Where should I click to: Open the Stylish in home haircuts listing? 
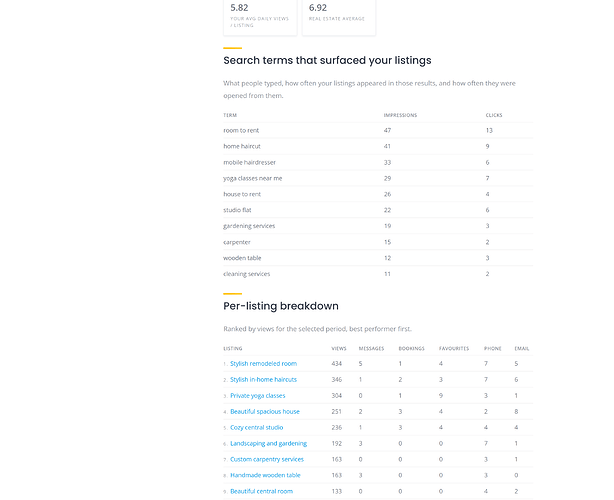263,379
